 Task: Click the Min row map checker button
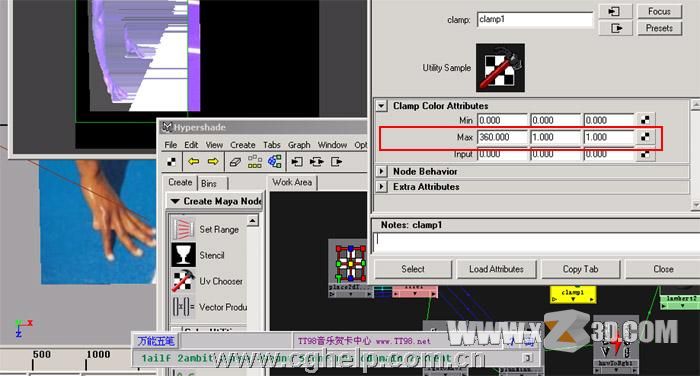(x=645, y=120)
